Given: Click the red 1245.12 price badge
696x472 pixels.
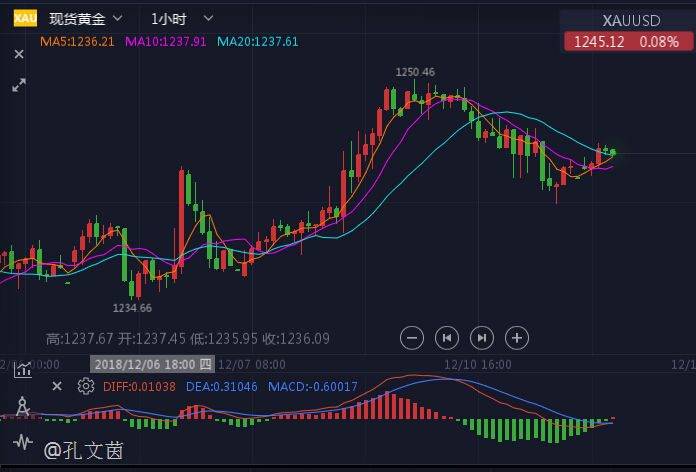Looking at the screenshot, I should tap(625, 41).
